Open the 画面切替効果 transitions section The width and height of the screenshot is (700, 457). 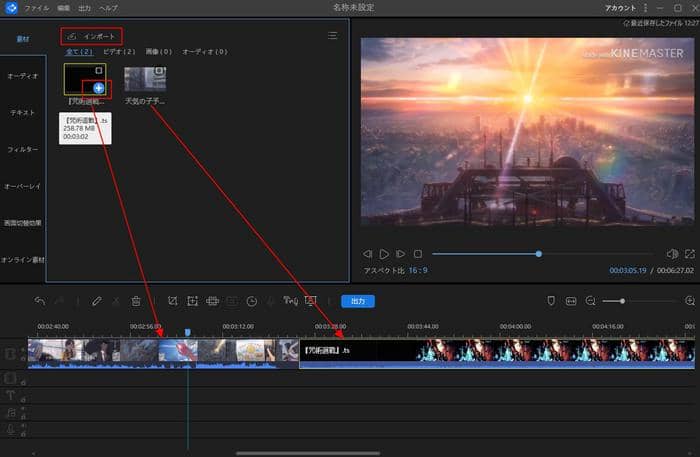coord(23,223)
